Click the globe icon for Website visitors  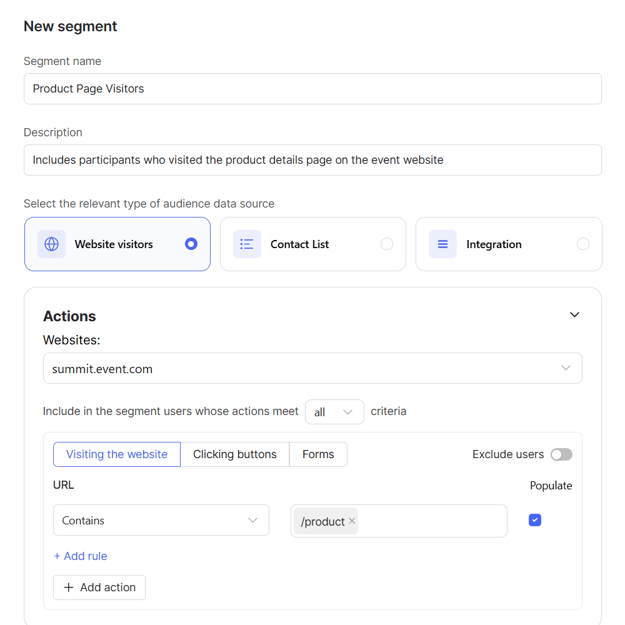51,244
